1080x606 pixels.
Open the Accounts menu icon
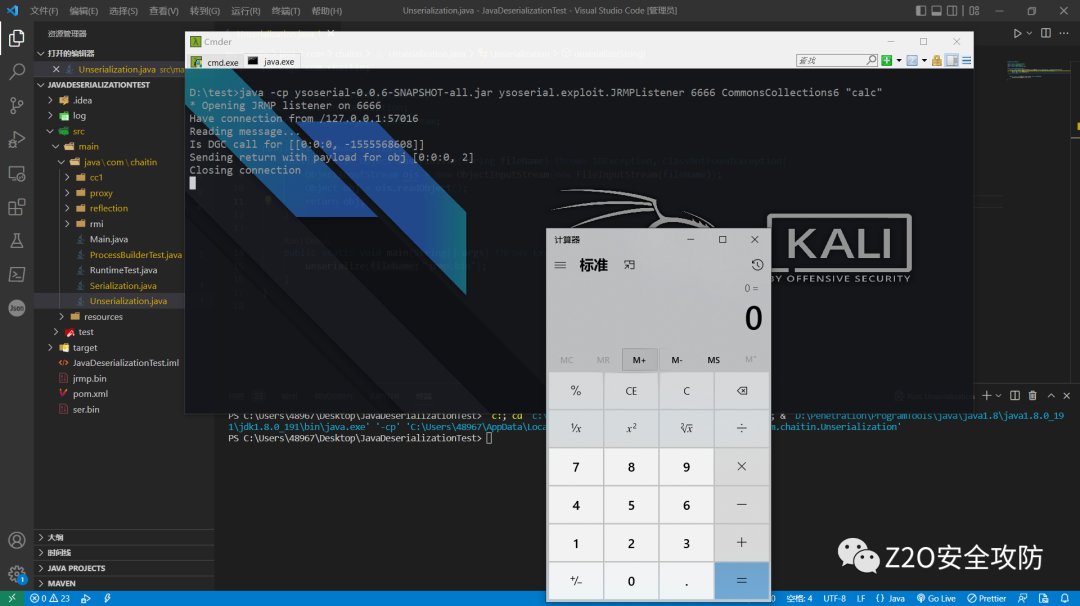(x=17, y=541)
